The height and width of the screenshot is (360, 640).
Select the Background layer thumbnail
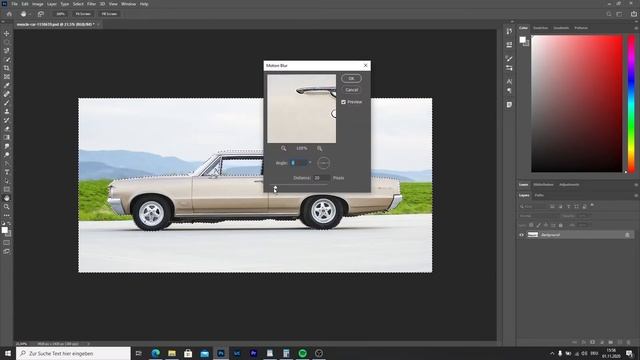[x=533, y=235]
